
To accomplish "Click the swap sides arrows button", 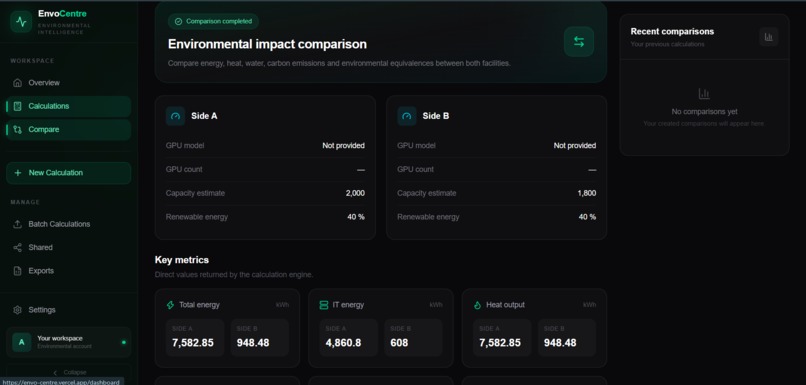I will [x=579, y=42].
